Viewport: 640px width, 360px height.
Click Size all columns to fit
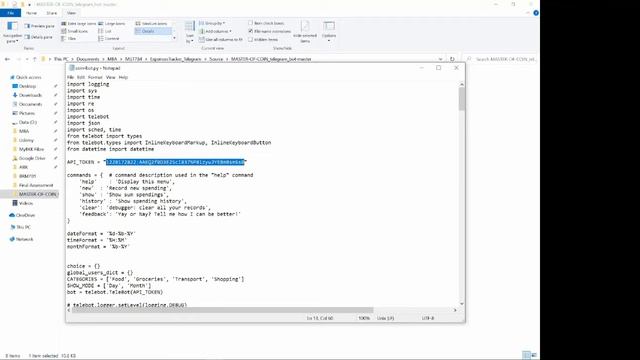(x=221, y=40)
